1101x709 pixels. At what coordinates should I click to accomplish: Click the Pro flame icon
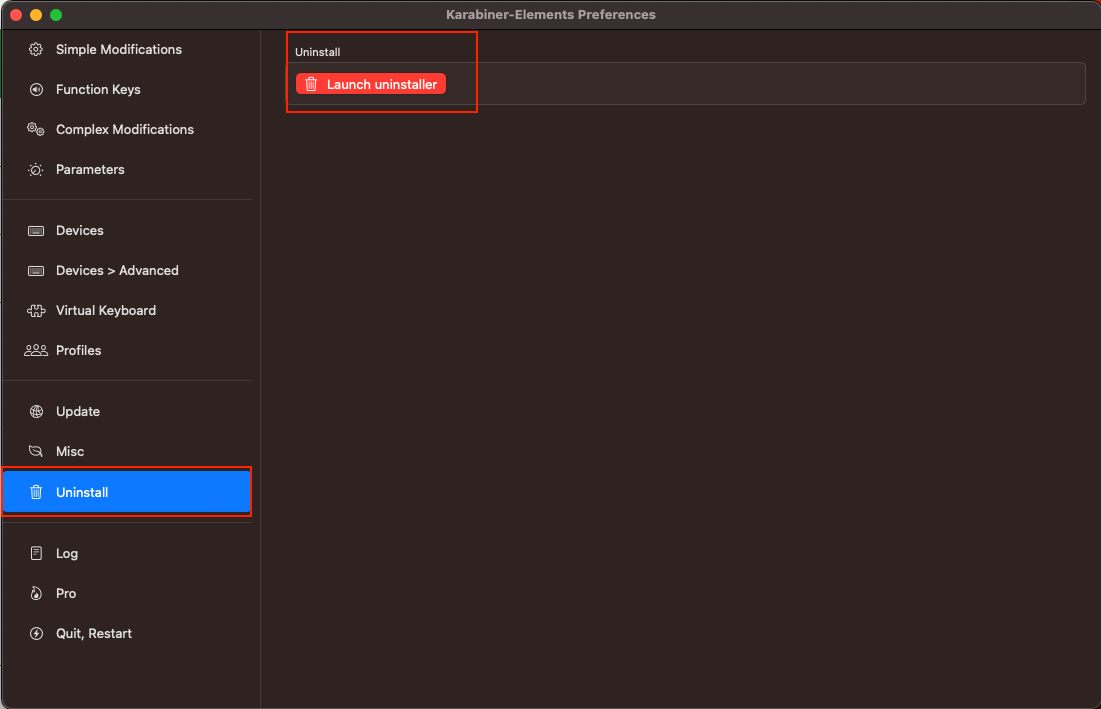point(36,593)
